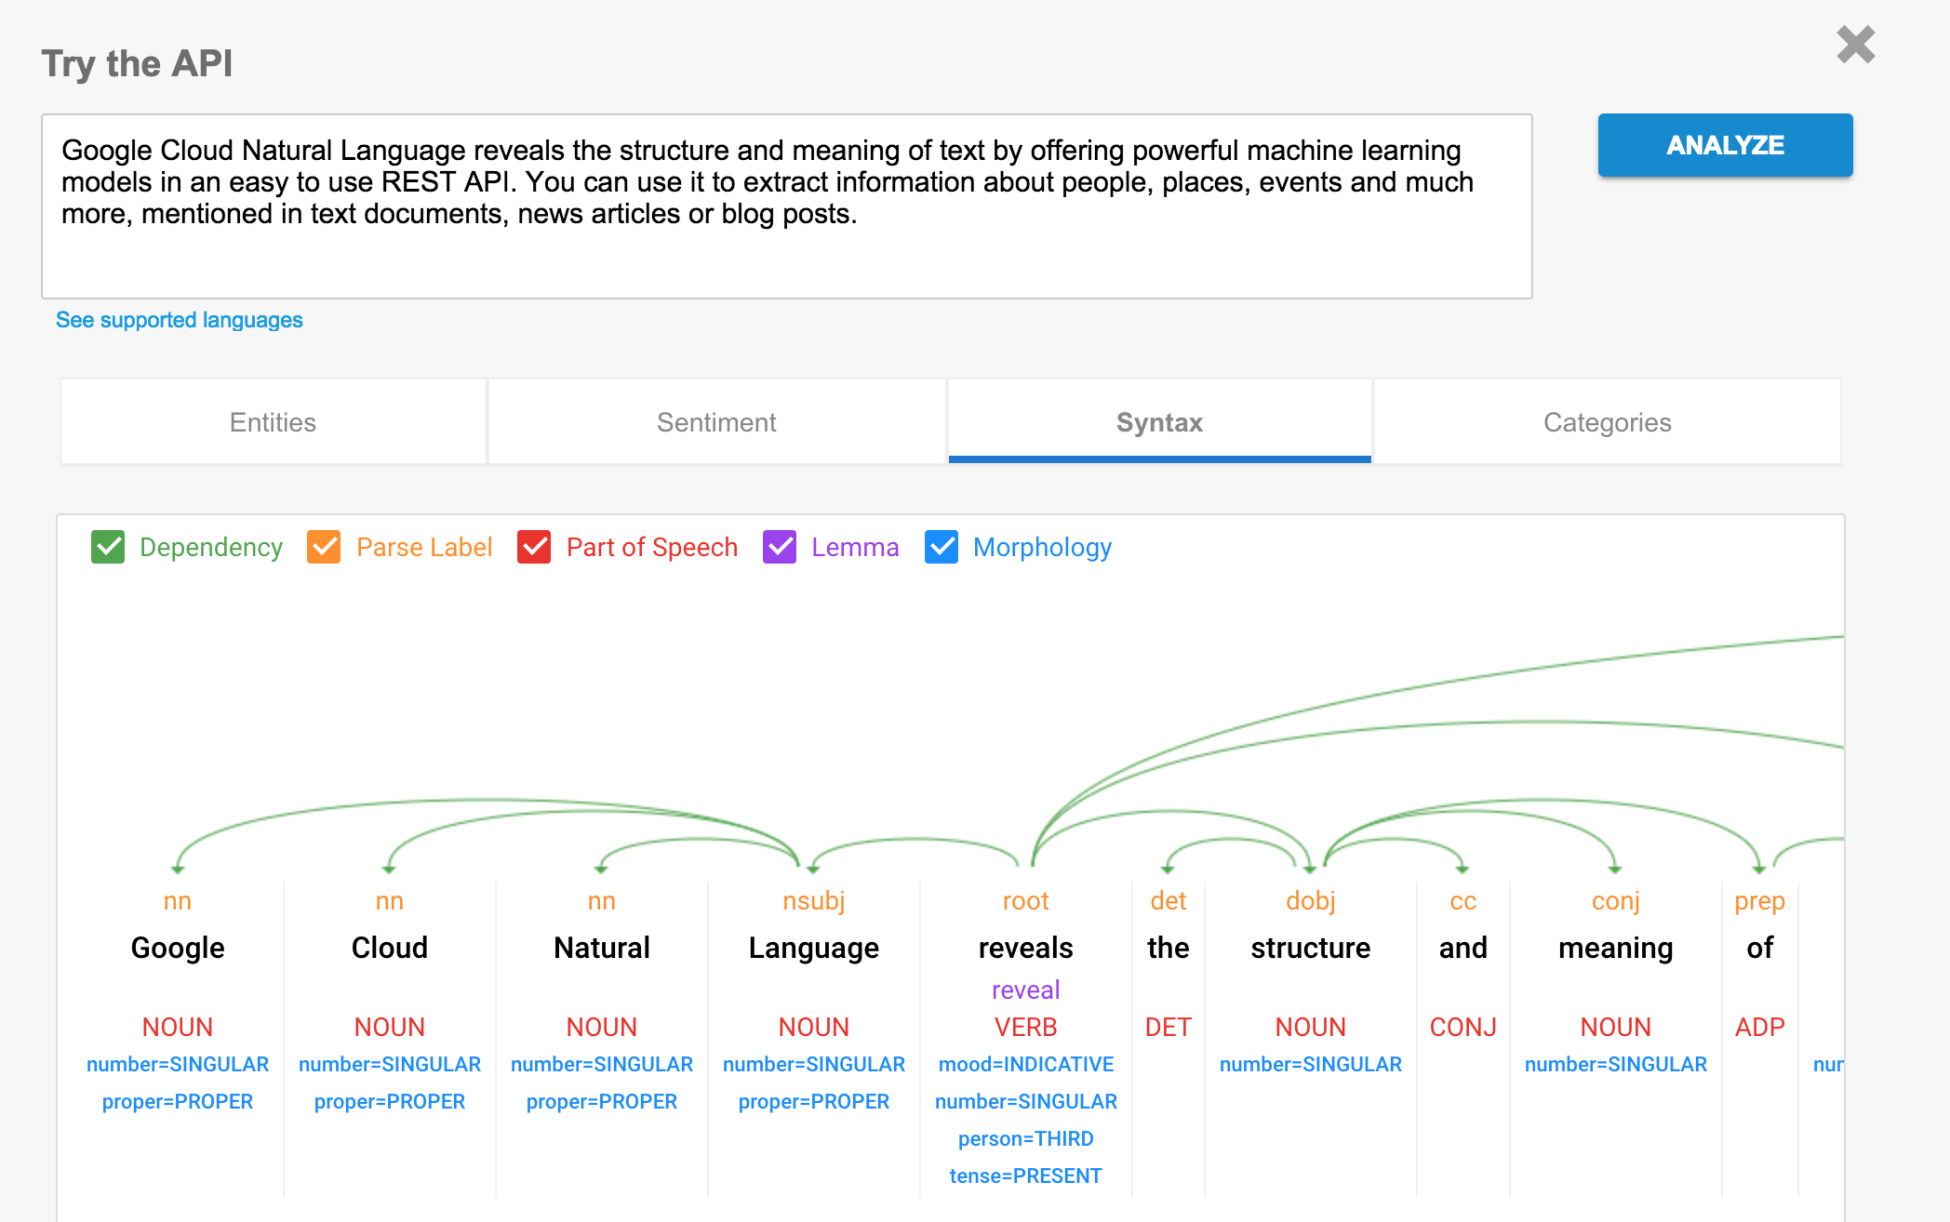Screen dimensions: 1950x1222
Task: Open the Categories tab
Action: tap(1606, 422)
